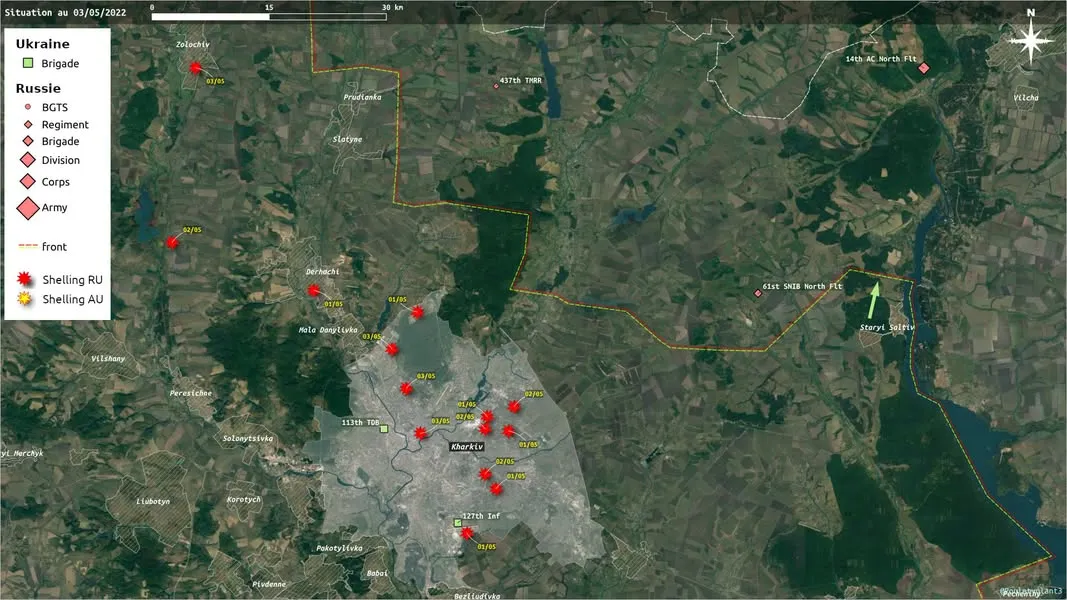The height and width of the screenshot is (600, 1067).
Task: Click the shelling marker at Zolochiv
Action: [x=196, y=67]
